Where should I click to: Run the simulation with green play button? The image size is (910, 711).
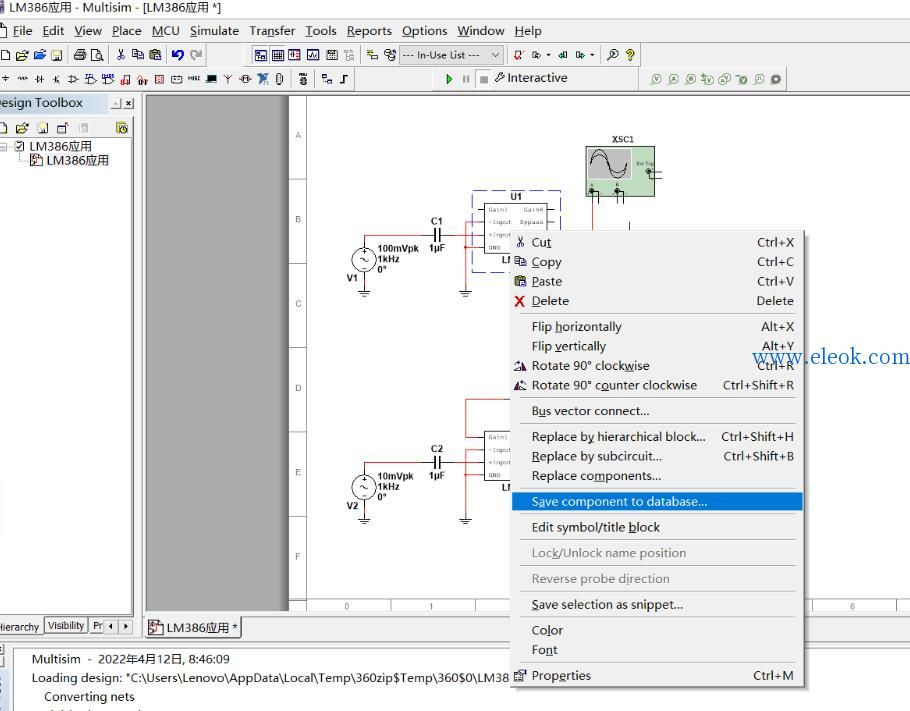[449, 79]
